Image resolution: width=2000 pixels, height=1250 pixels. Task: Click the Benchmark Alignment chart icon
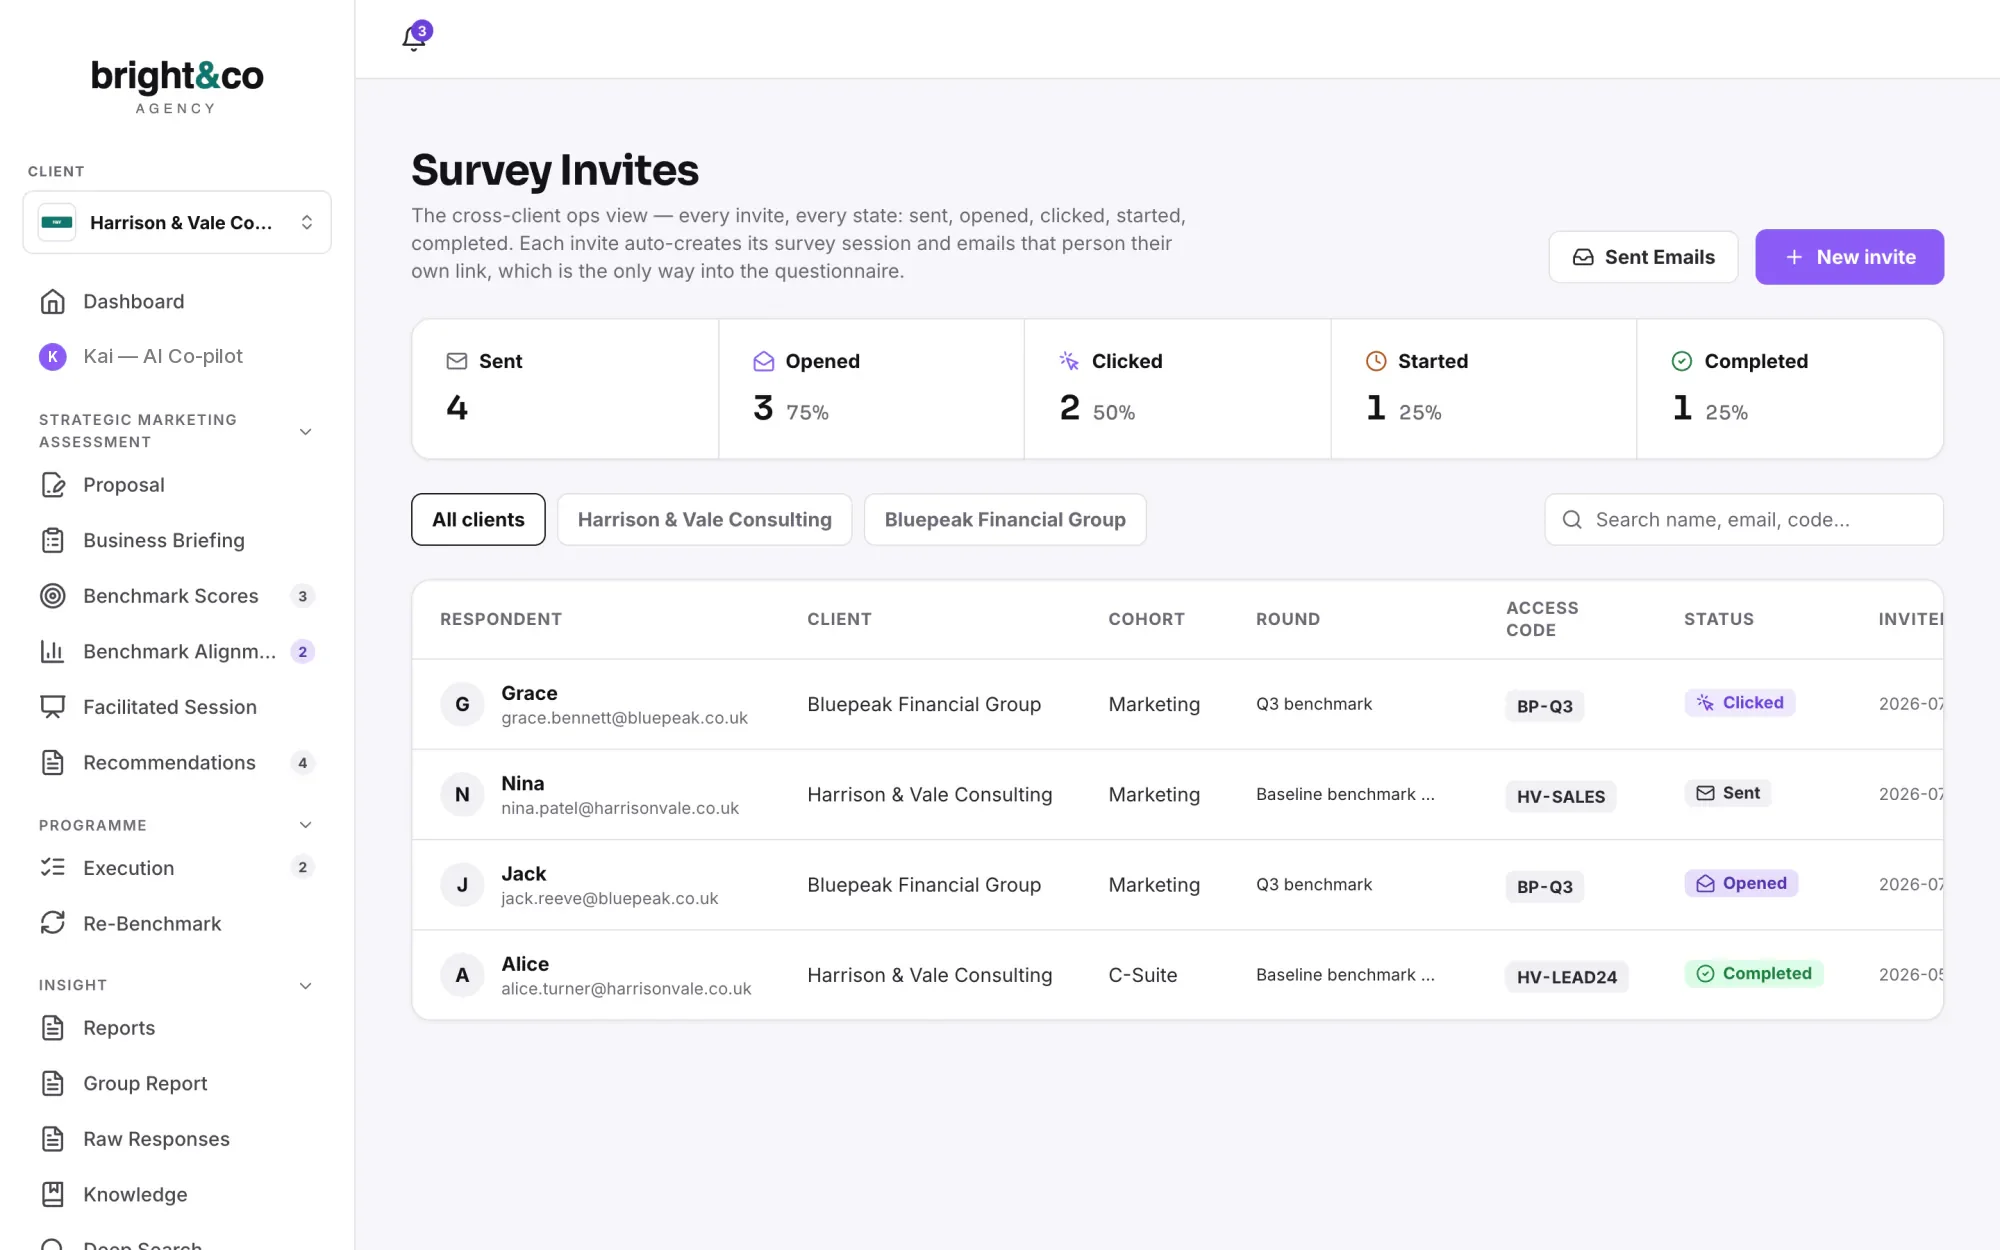point(53,651)
